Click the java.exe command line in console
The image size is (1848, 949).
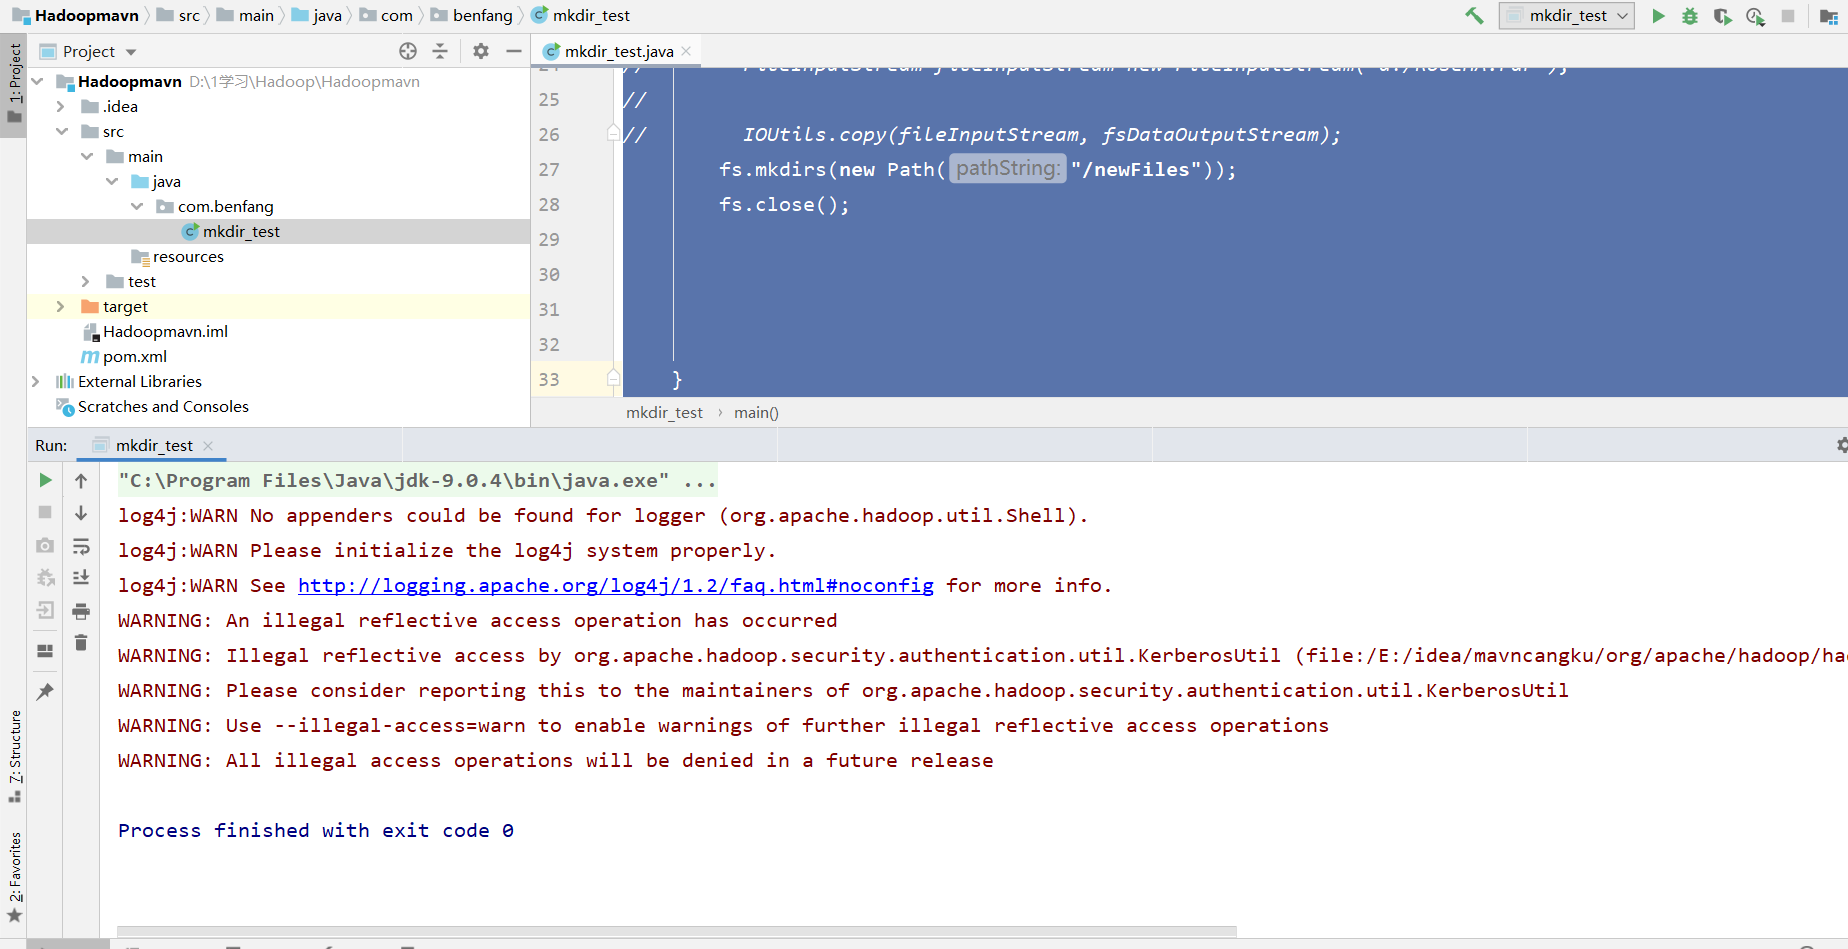[x=417, y=480]
